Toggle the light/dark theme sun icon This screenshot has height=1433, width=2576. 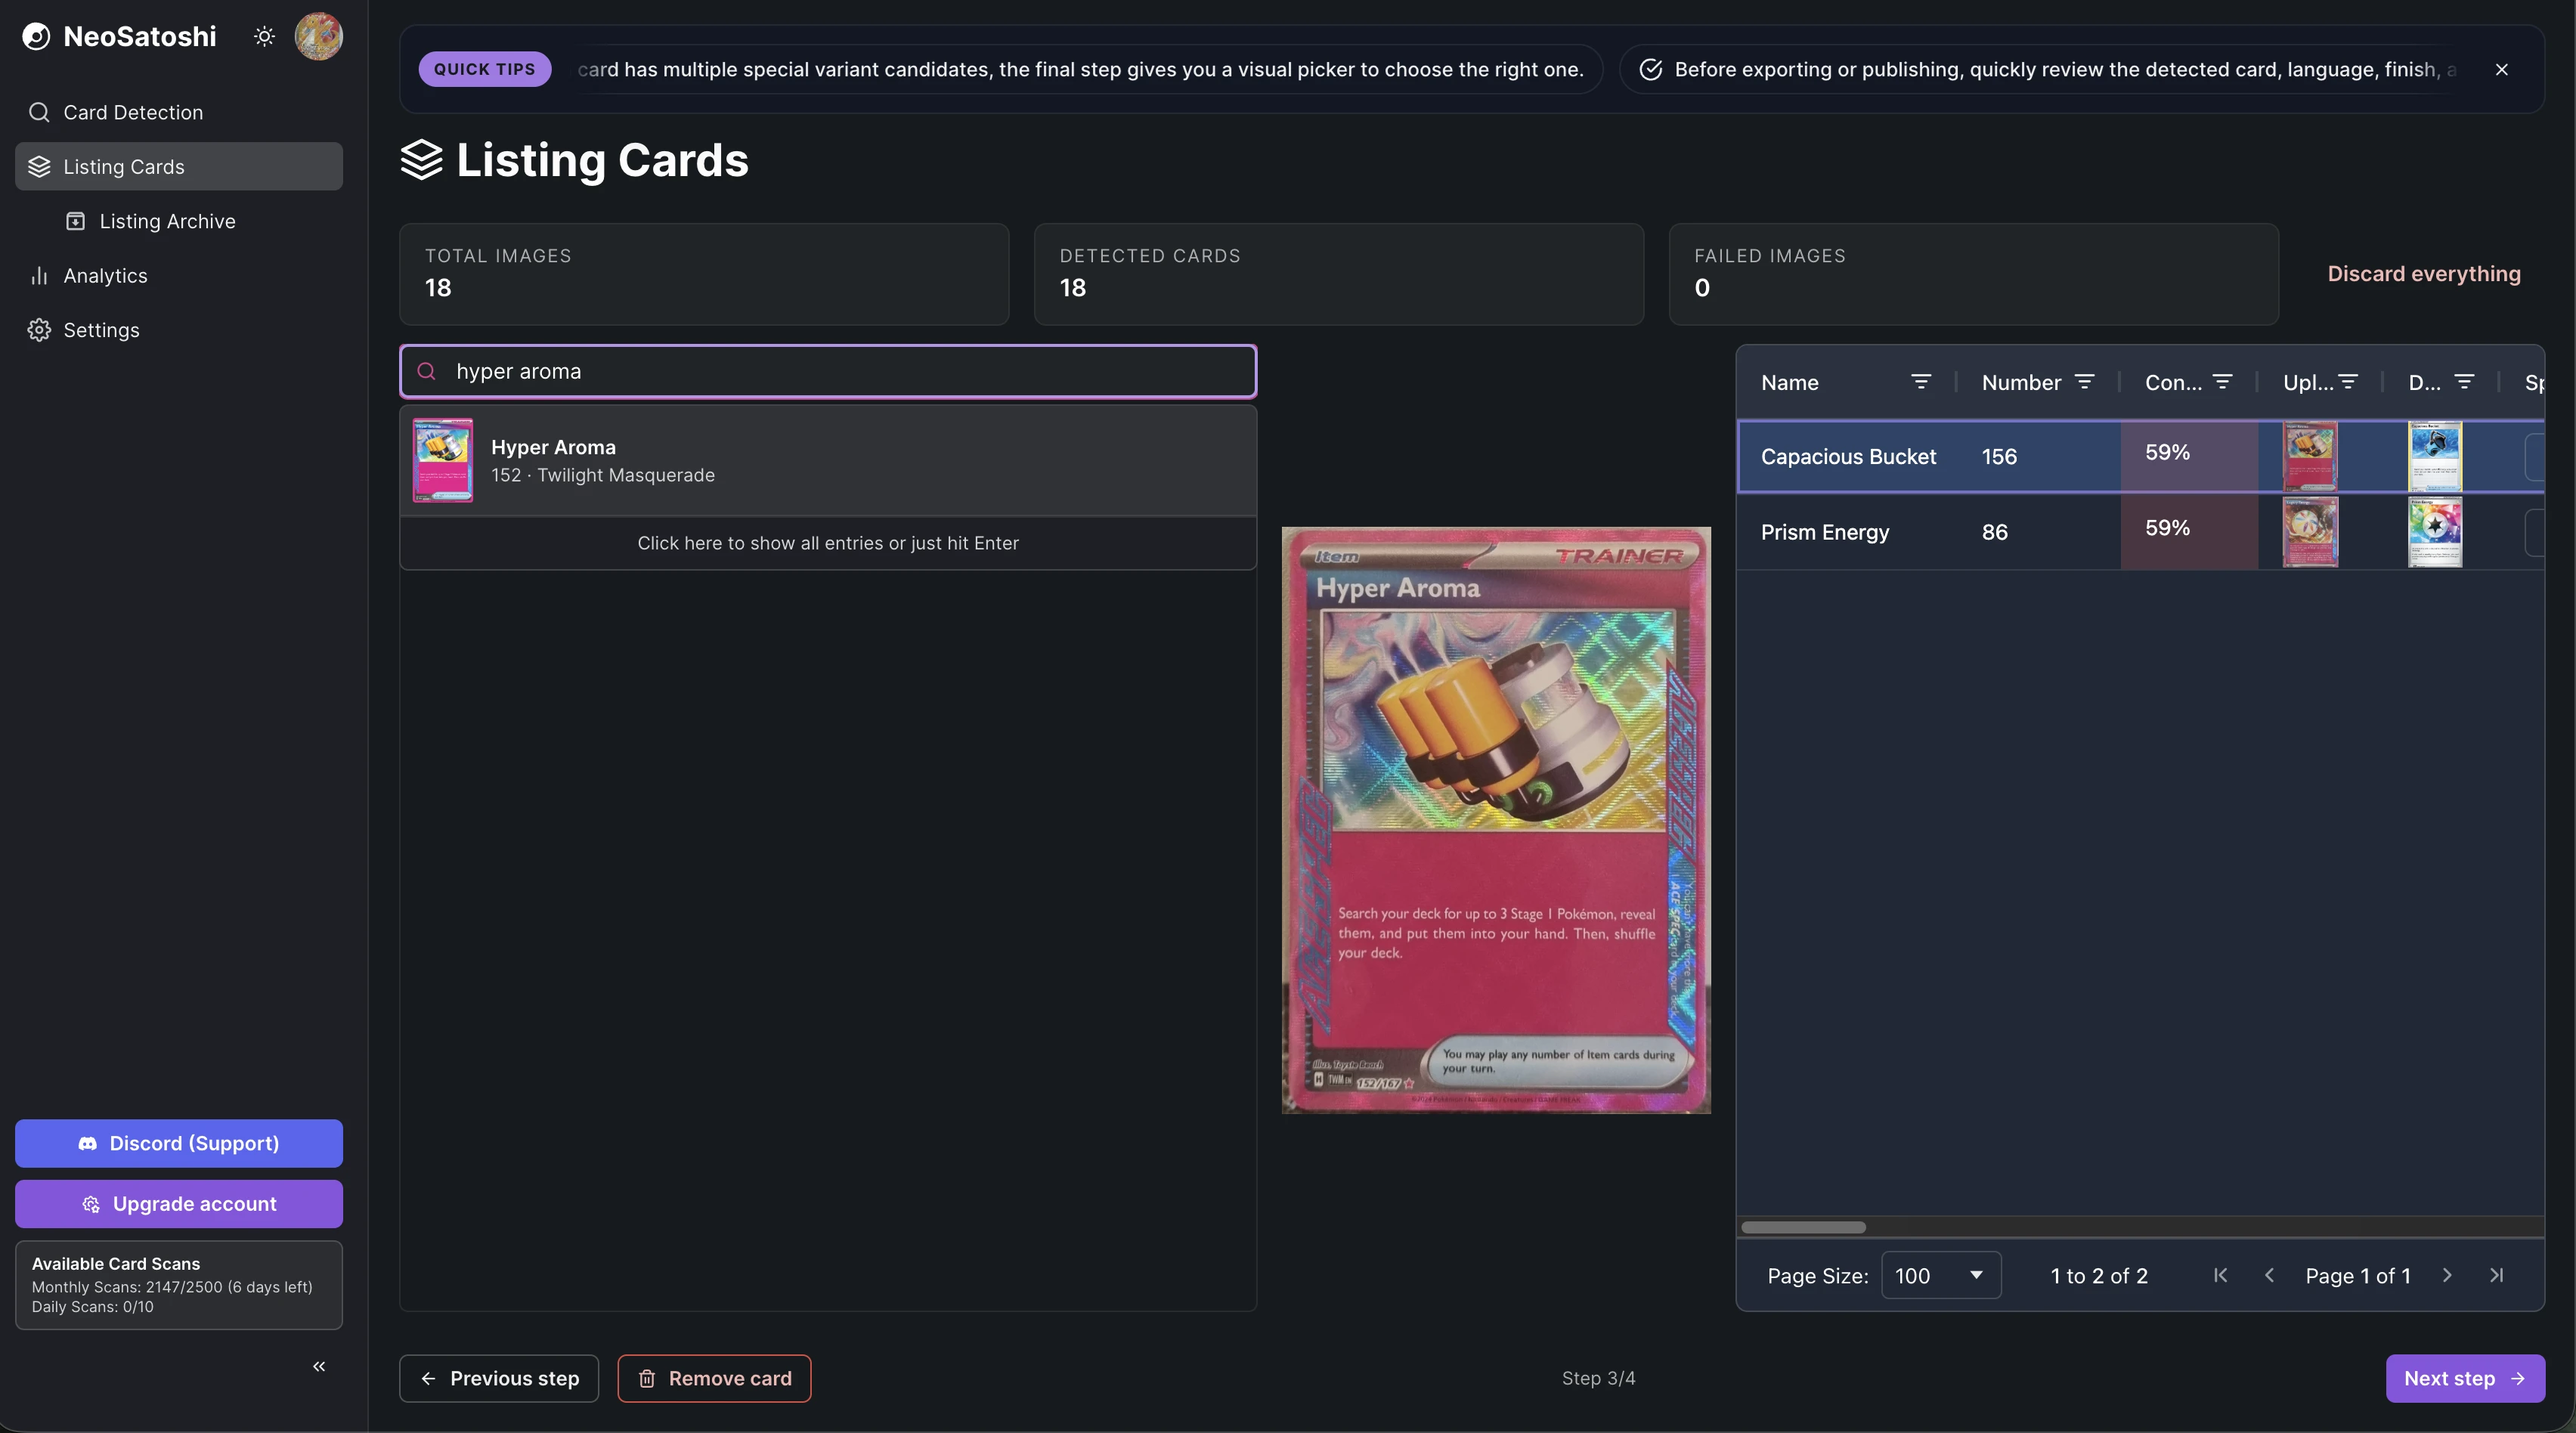[x=264, y=37]
